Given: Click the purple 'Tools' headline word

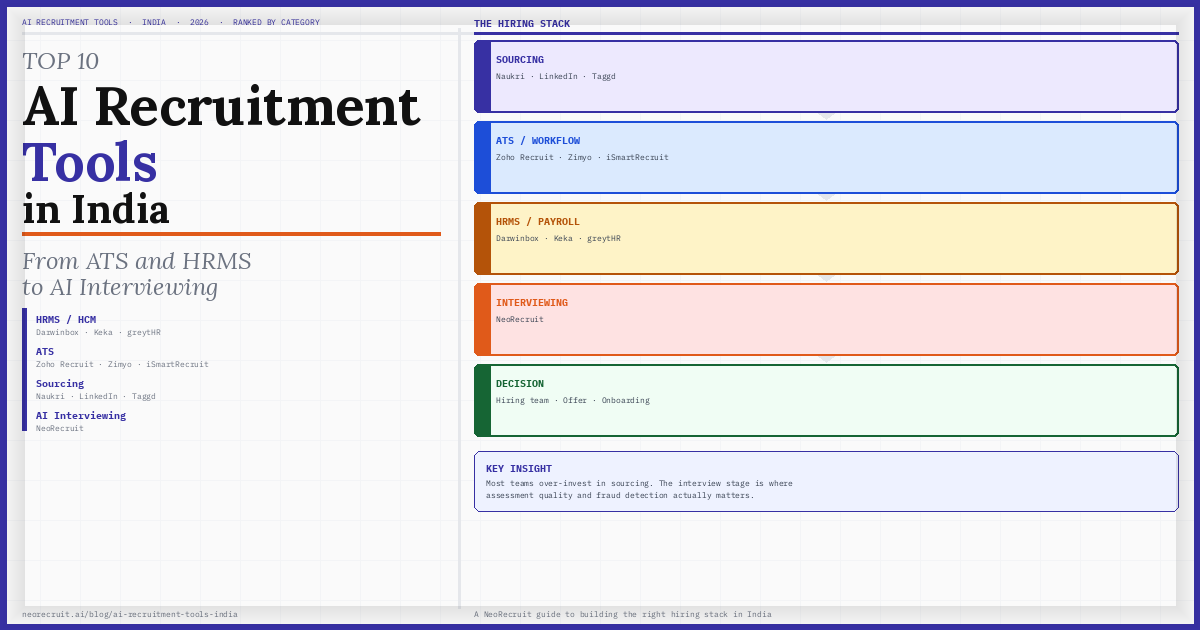Looking at the screenshot, I should pos(90,163).
